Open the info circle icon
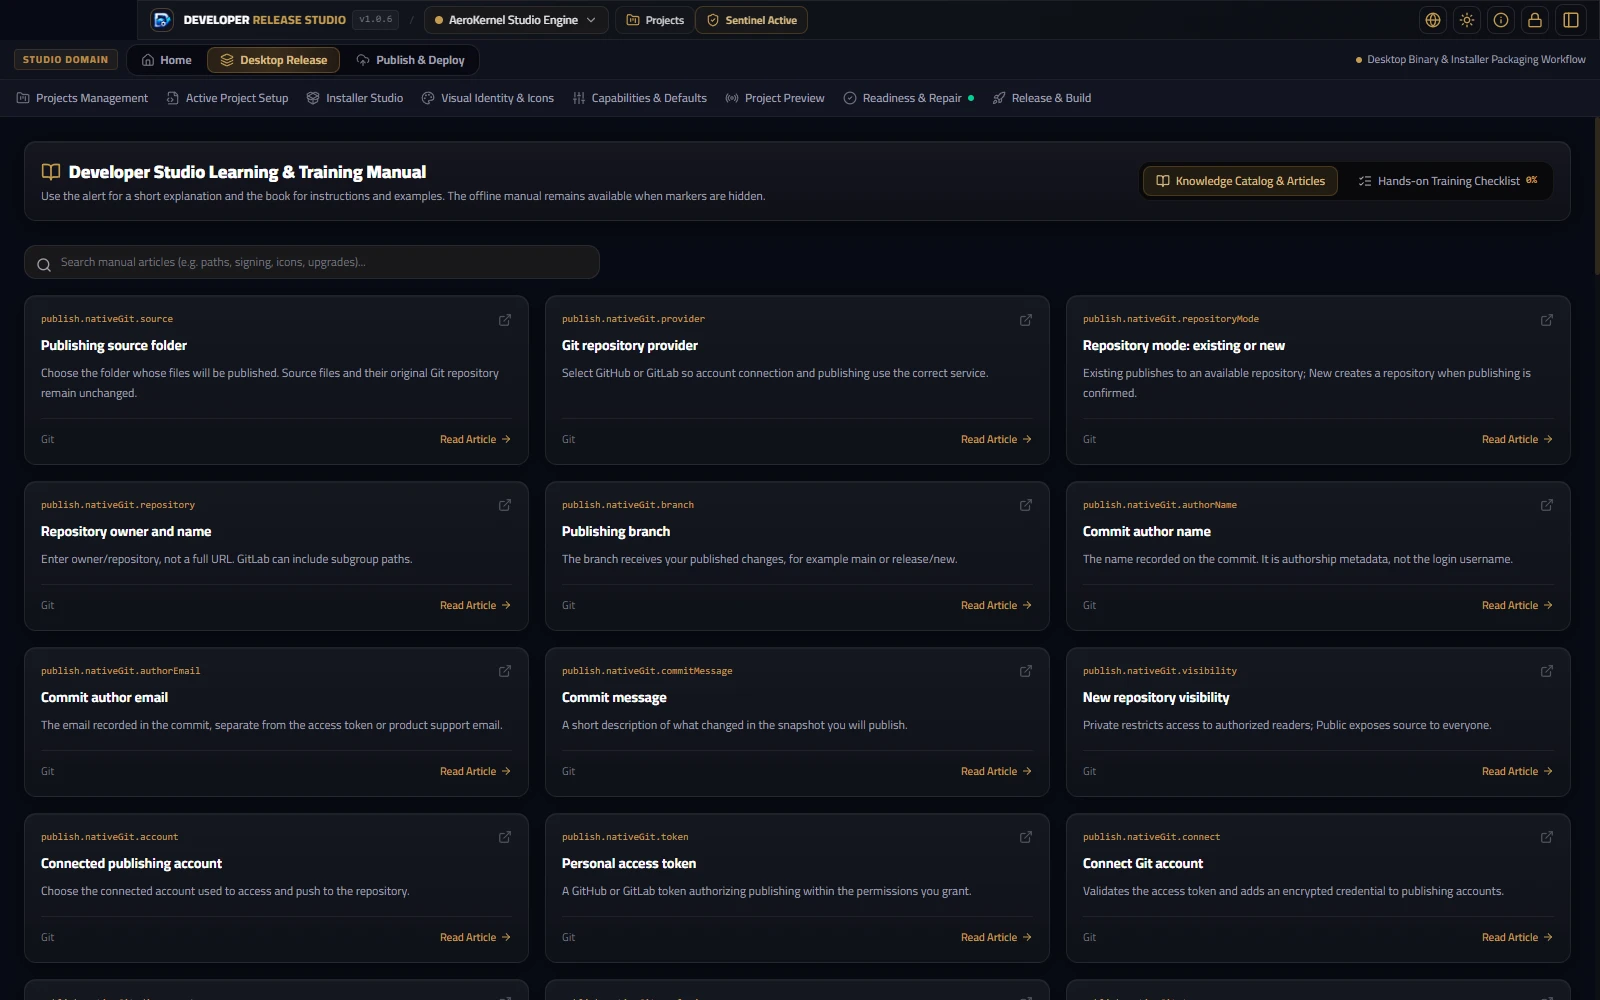1600x1000 pixels. pos(1501,20)
